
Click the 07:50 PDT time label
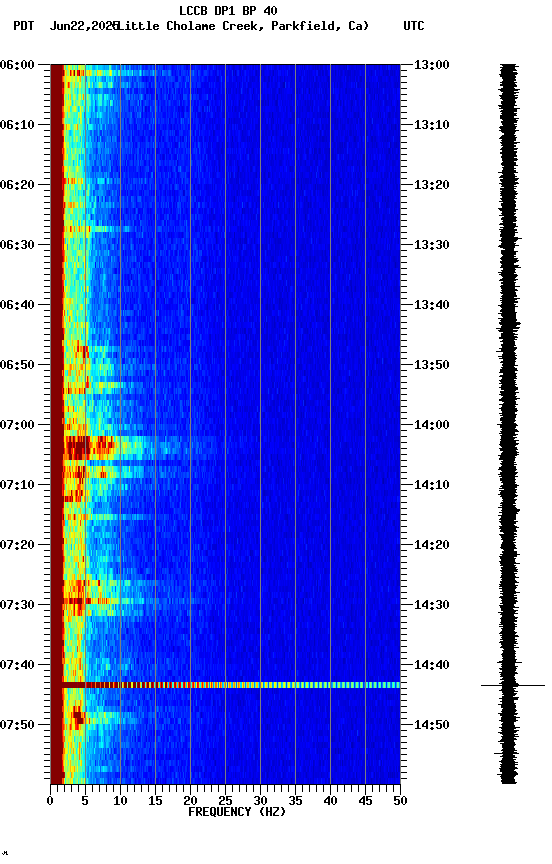click(x=17, y=725)
